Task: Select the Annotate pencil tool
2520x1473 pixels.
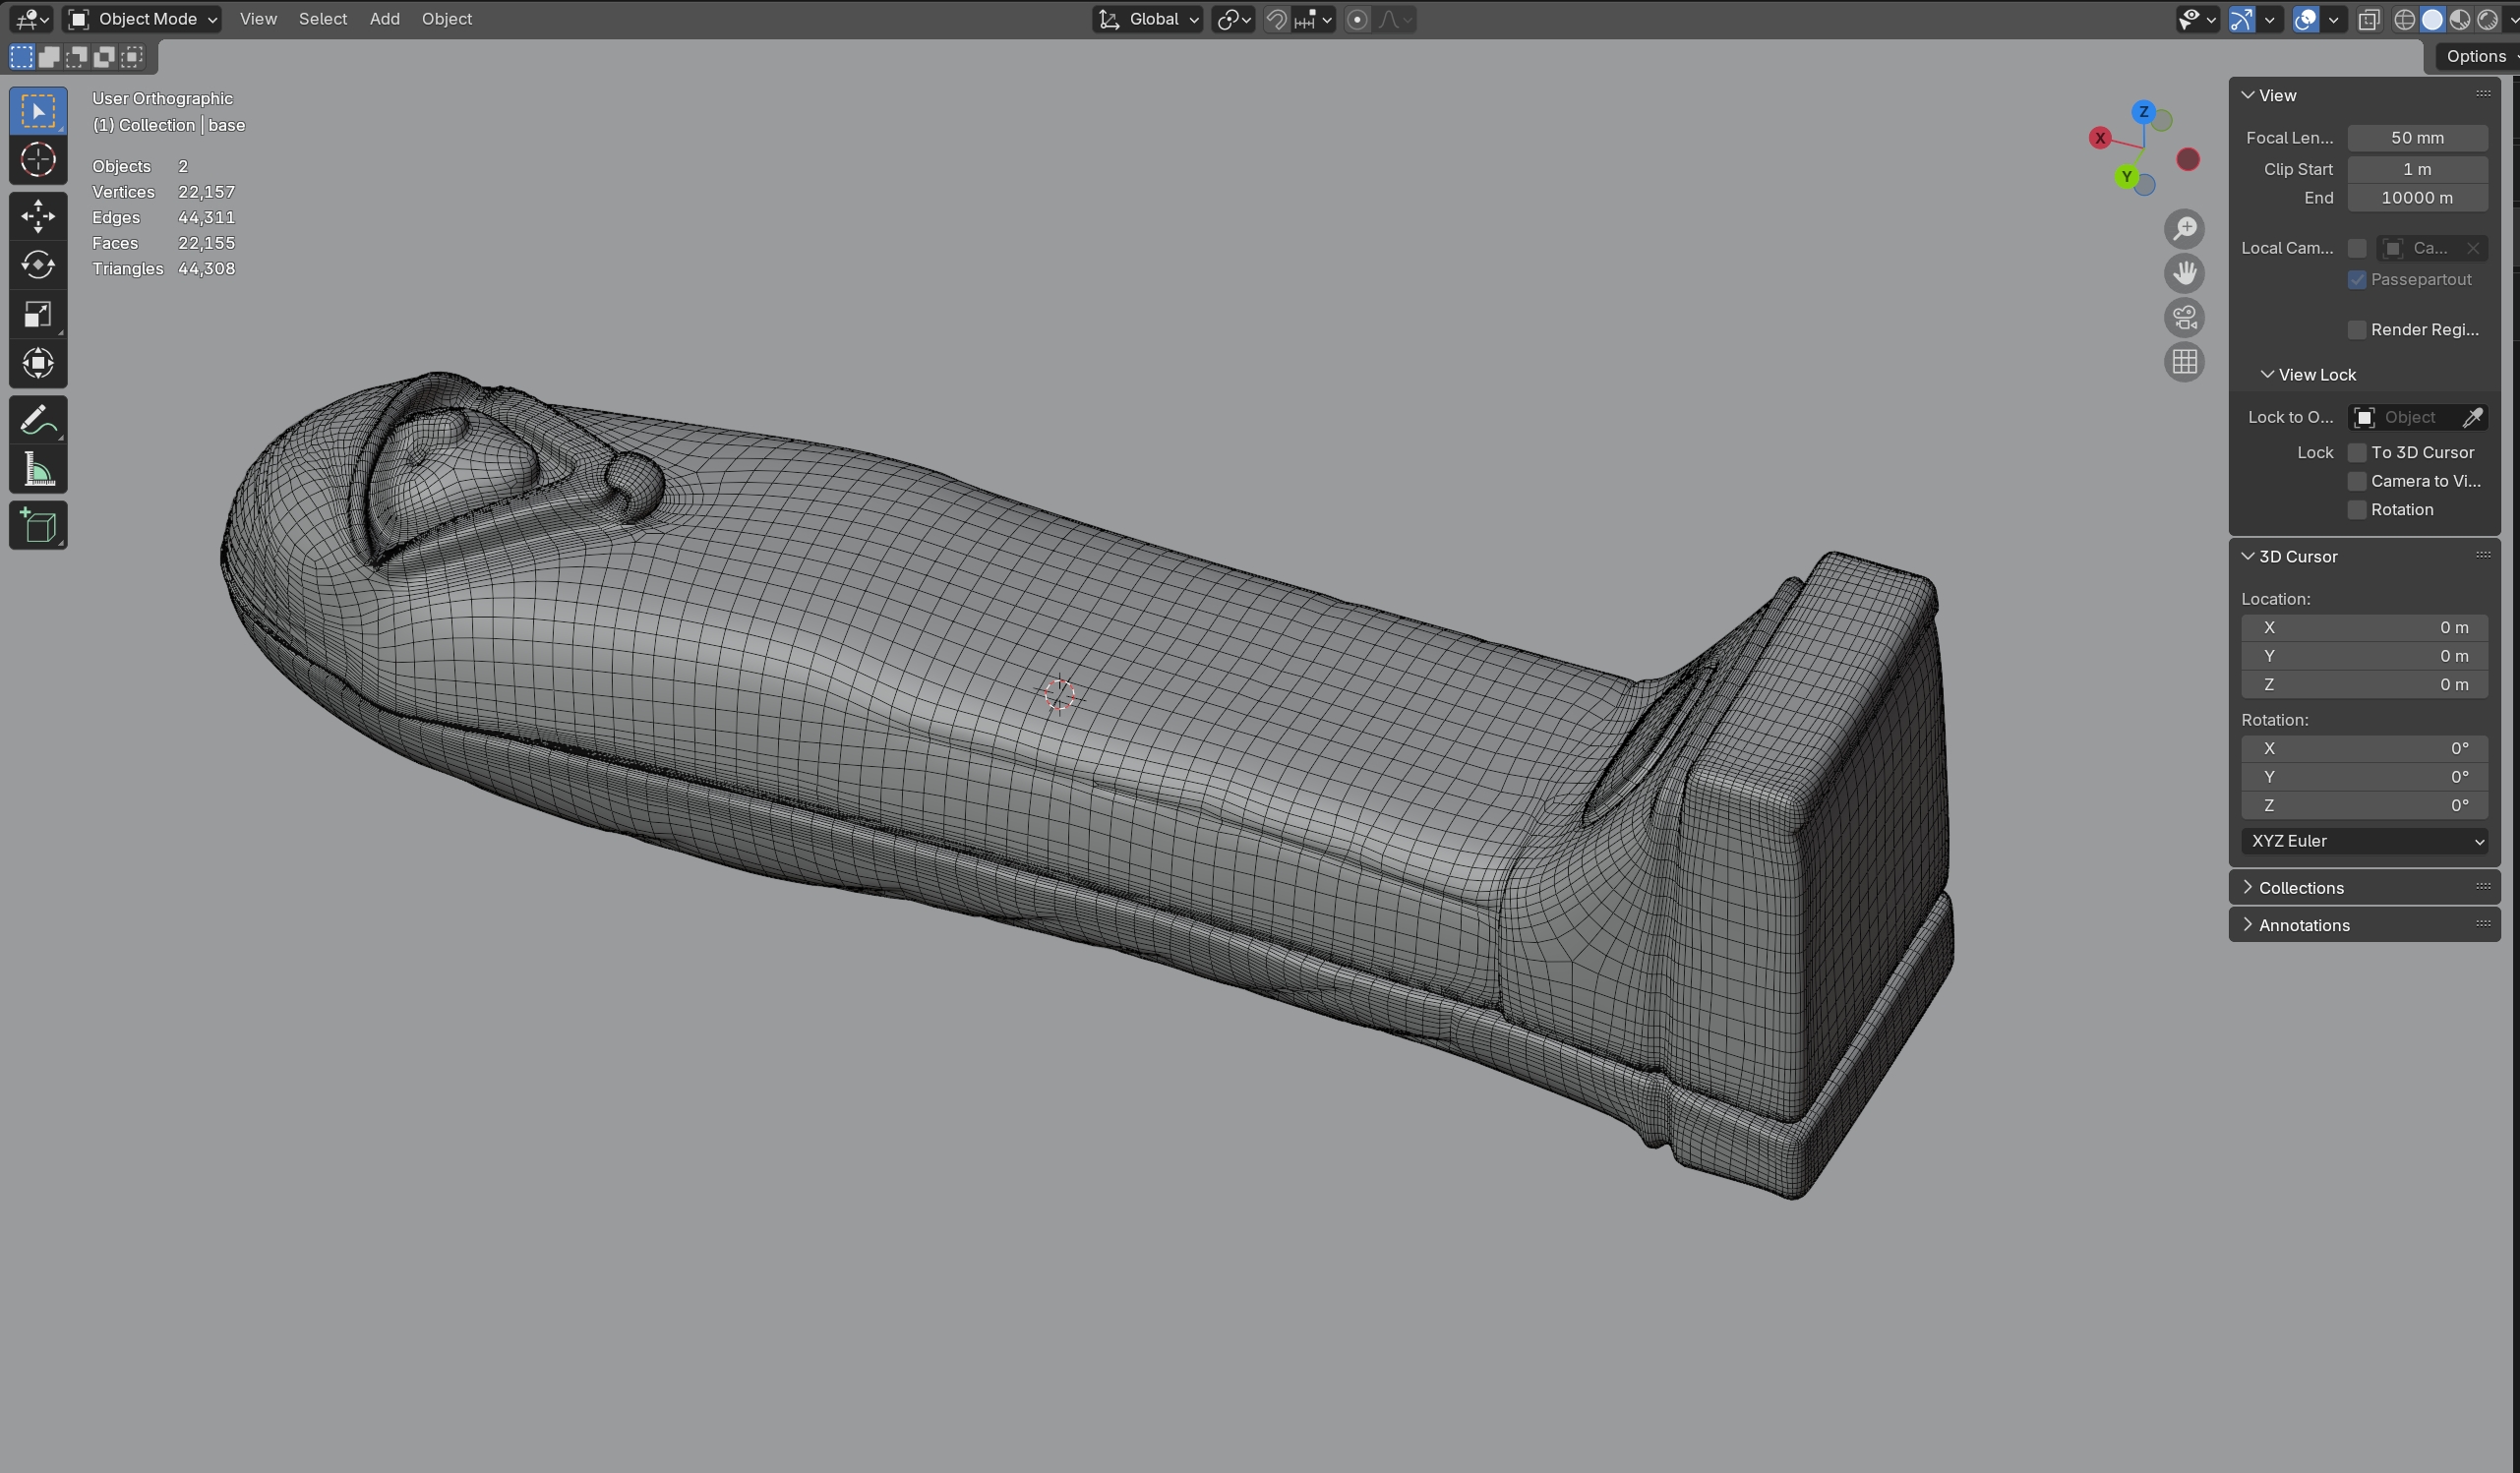Action: (x=38, y=420)
